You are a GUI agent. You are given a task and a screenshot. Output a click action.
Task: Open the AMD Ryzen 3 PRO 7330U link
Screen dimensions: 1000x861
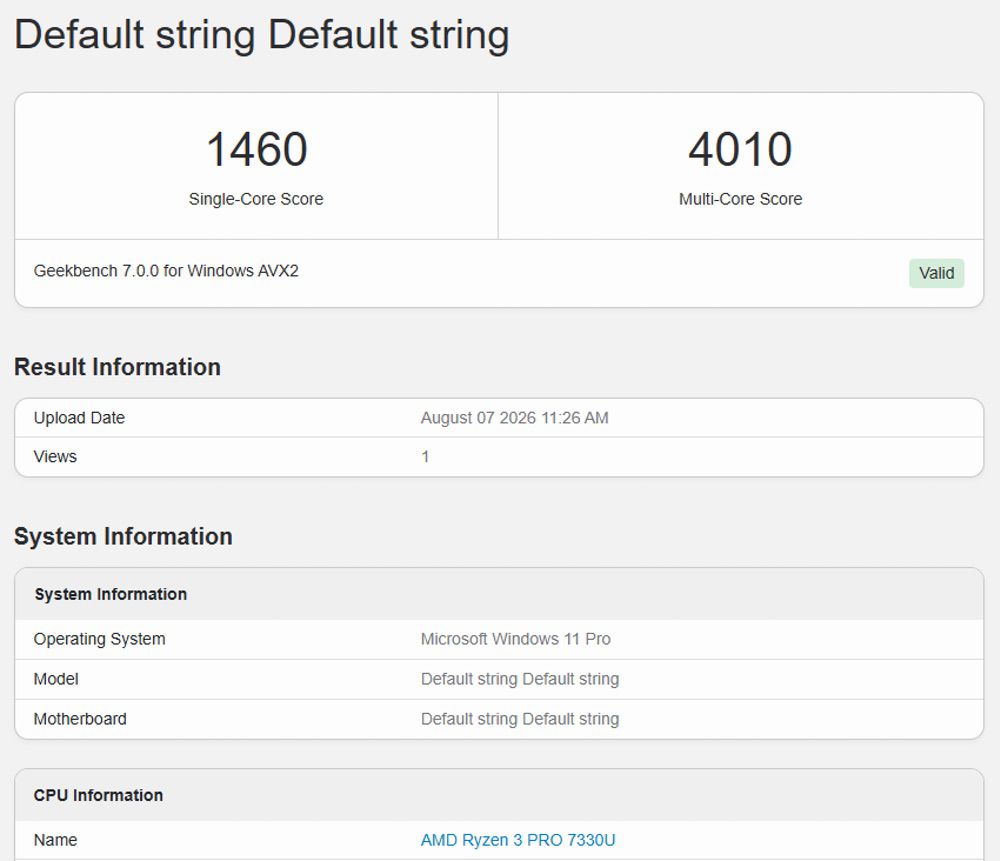pyautogui.click(x=518, y=840)
